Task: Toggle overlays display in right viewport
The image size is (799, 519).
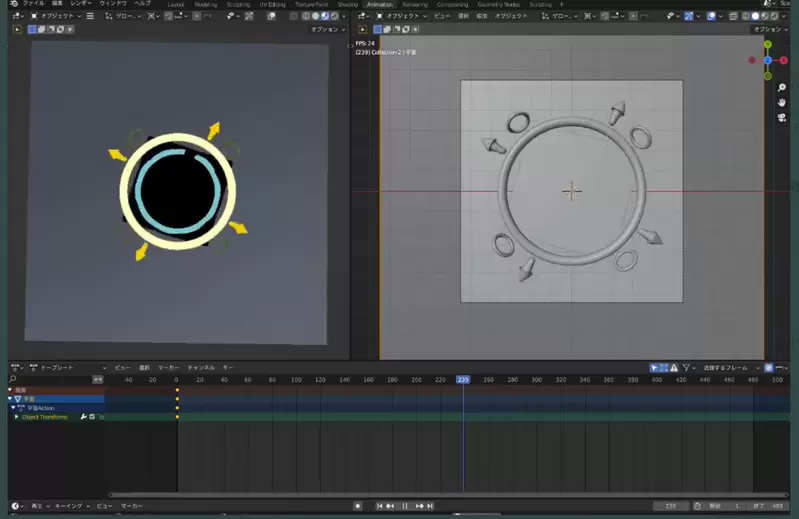Action: (713, 16)
